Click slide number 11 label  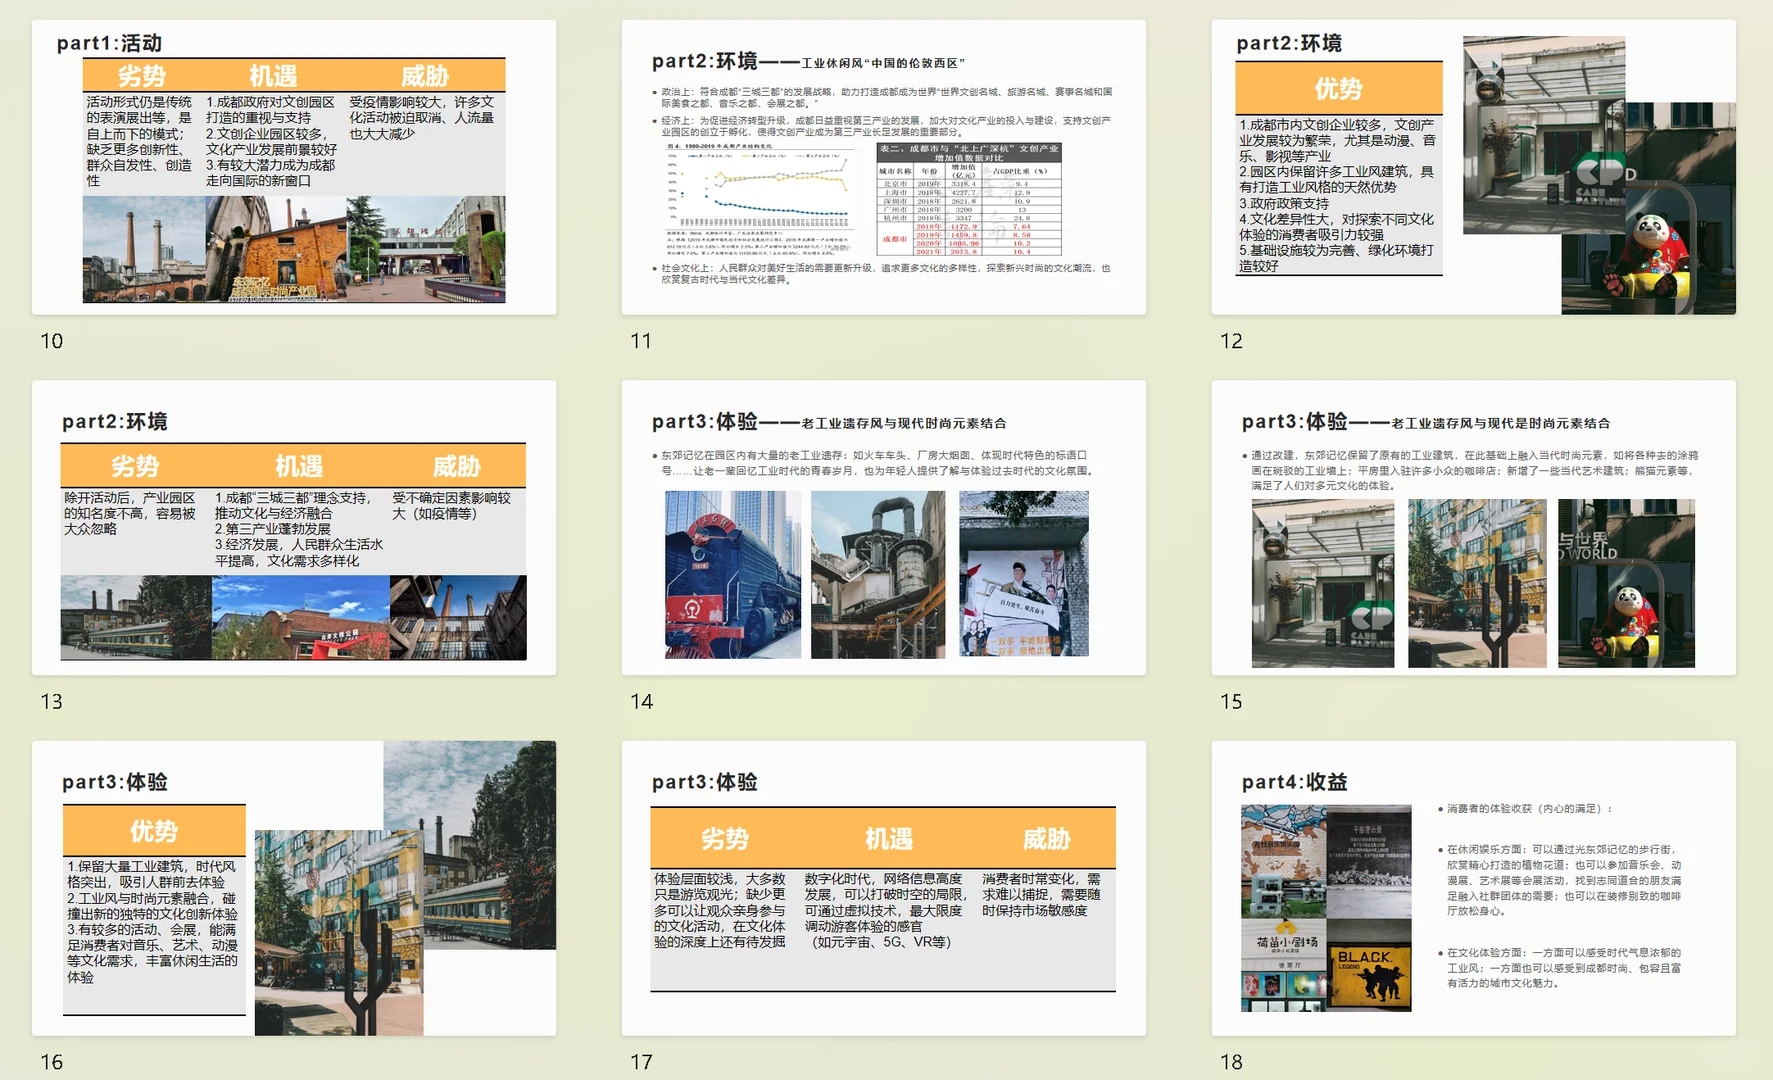click(x=641, y=341)
